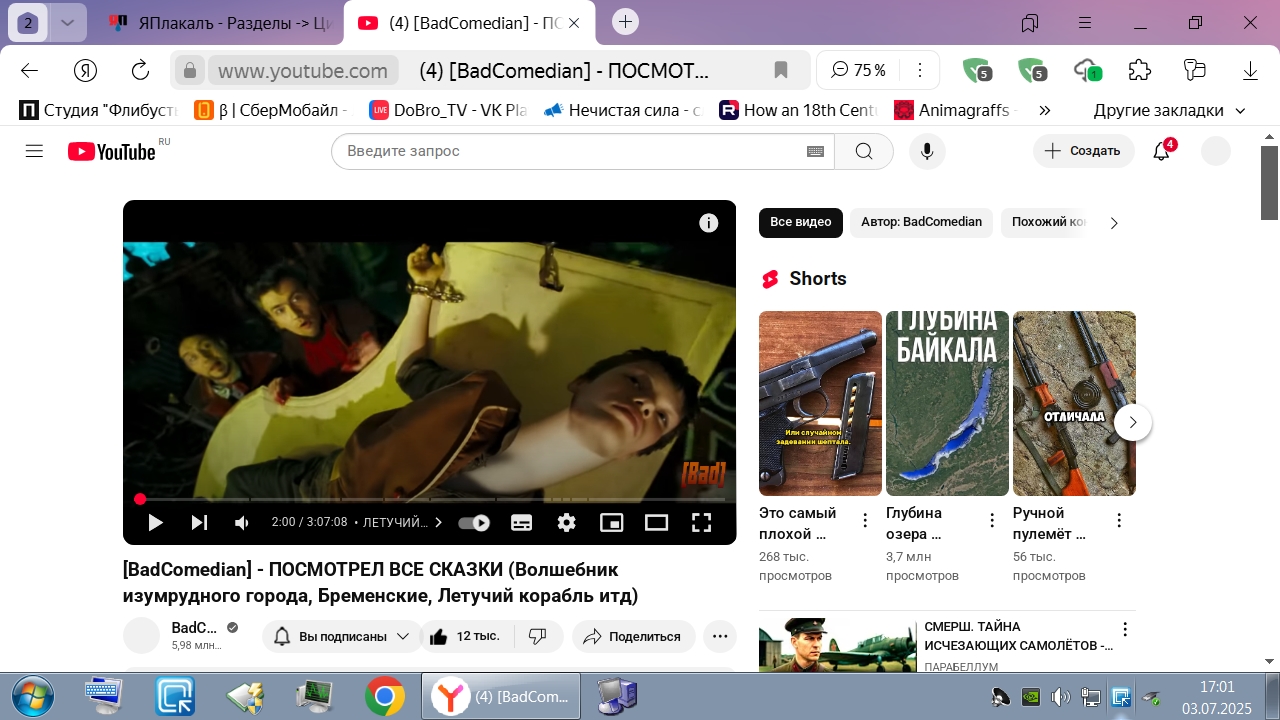The height and width of the screenshot is (720, 1280).
Task: Switch to miniplayer mode
Action: point(611,522)
